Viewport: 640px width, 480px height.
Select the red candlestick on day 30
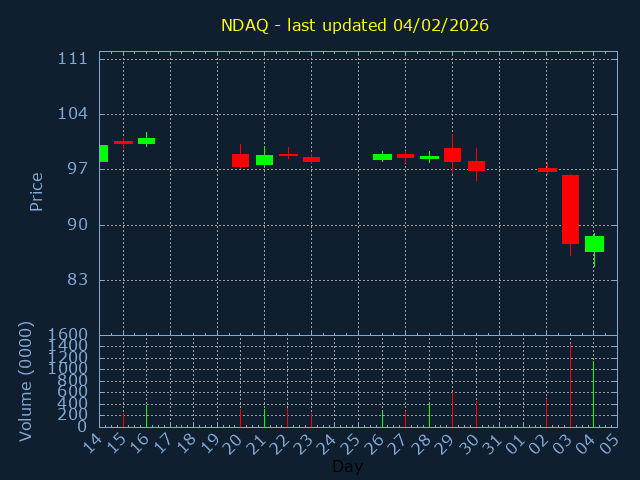tap(476, 166)
